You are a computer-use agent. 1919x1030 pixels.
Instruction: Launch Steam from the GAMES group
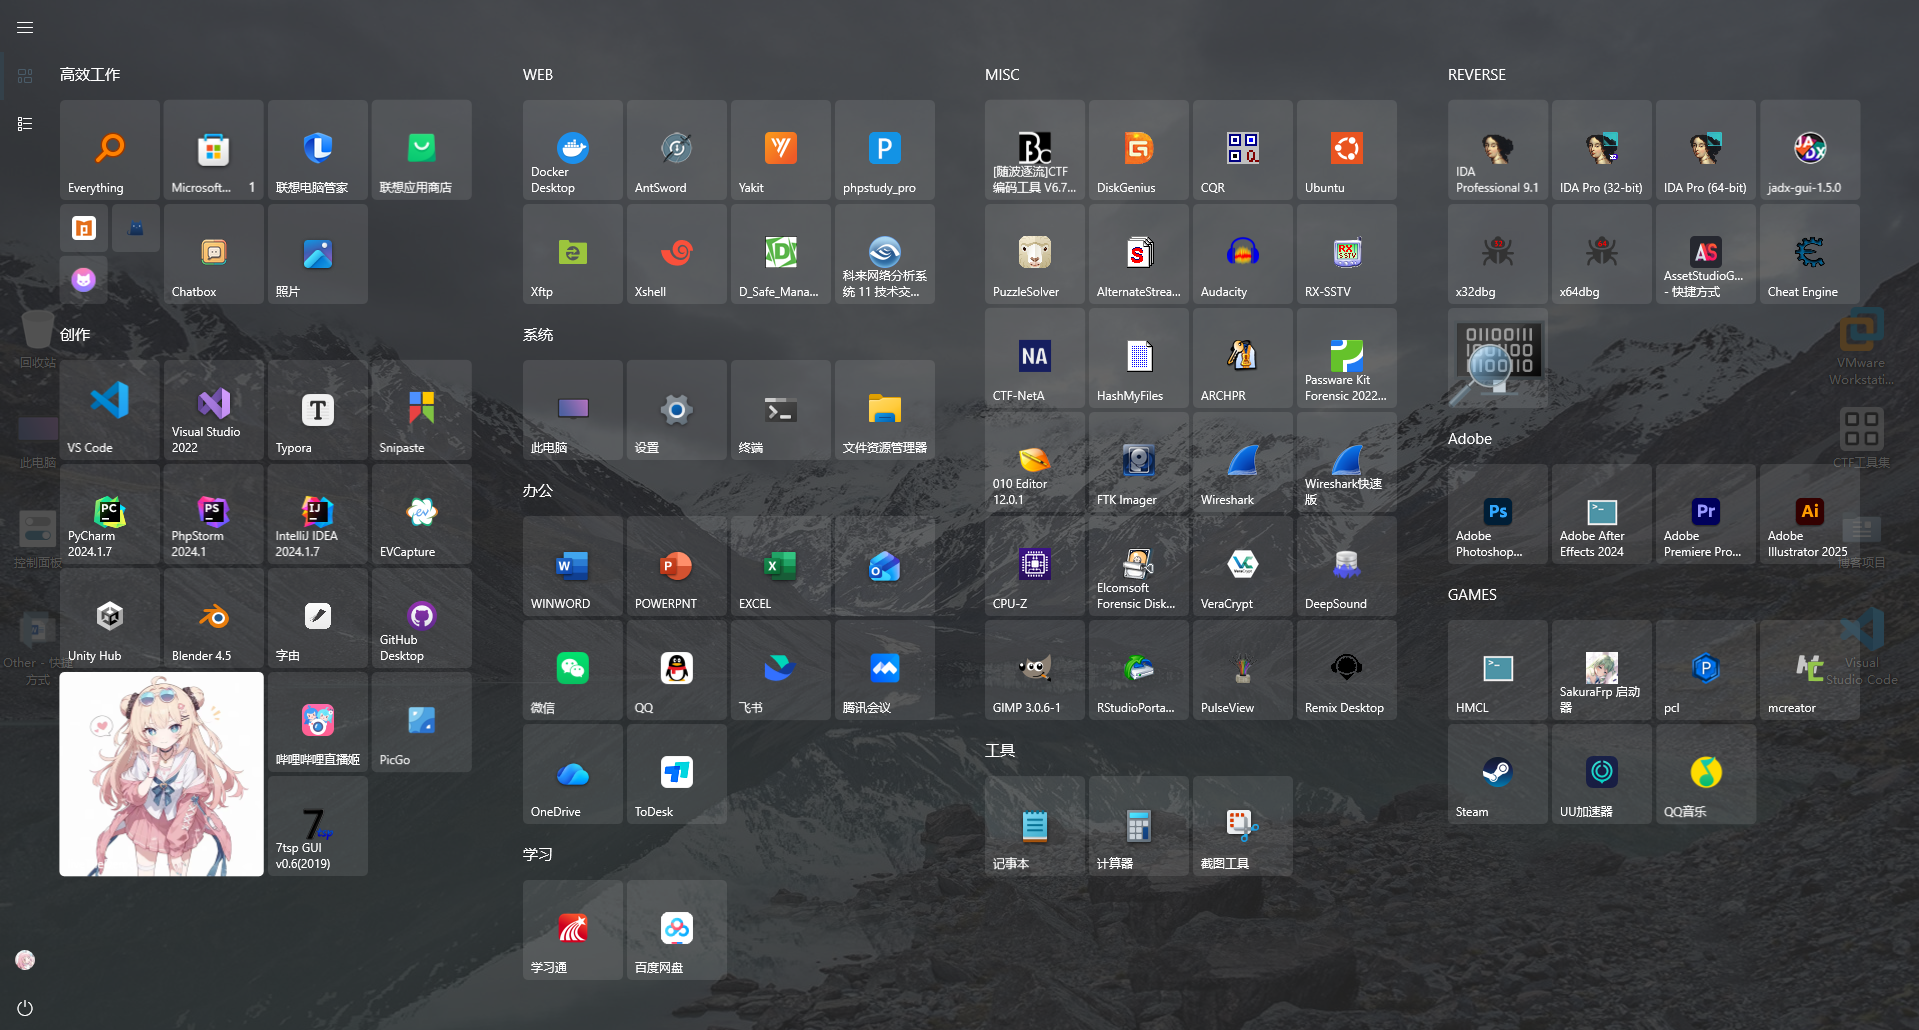pyautogui.click(x=1497, y=774)
